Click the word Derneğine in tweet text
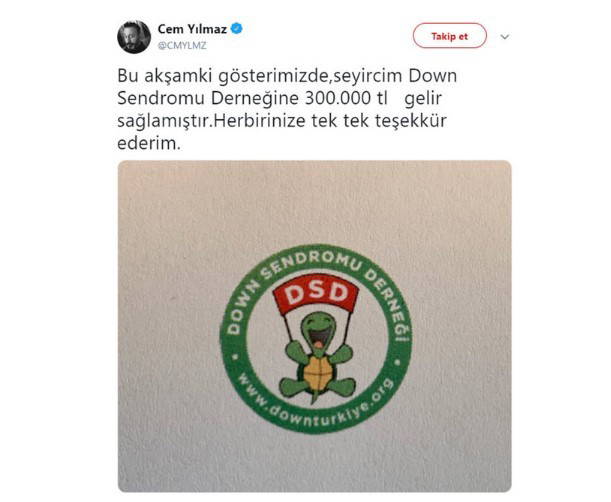Image resolution: width=611 pixels, height=502 pixels. (x=254, y=99)
